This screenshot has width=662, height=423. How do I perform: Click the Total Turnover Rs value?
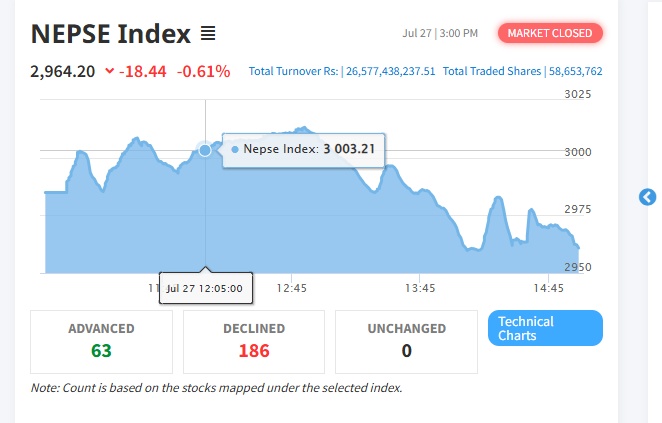point(391,71)
